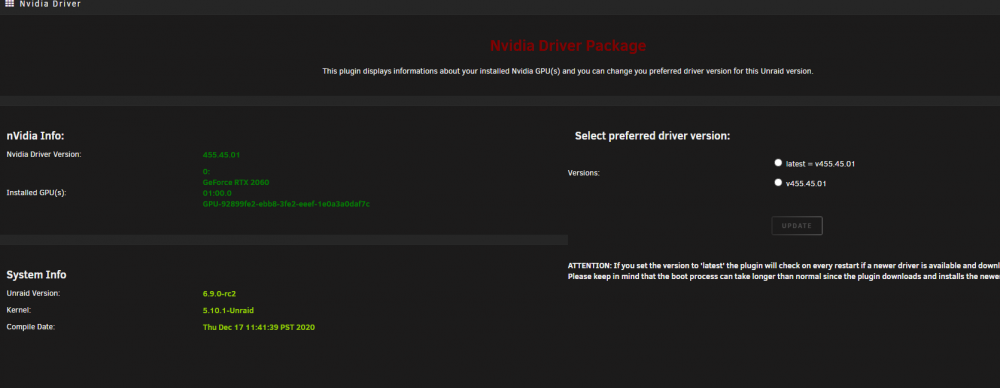Screen dimensions: 1000x388
Task: Click the 'Installed GPU(s):' label
Action: point(36,193)
